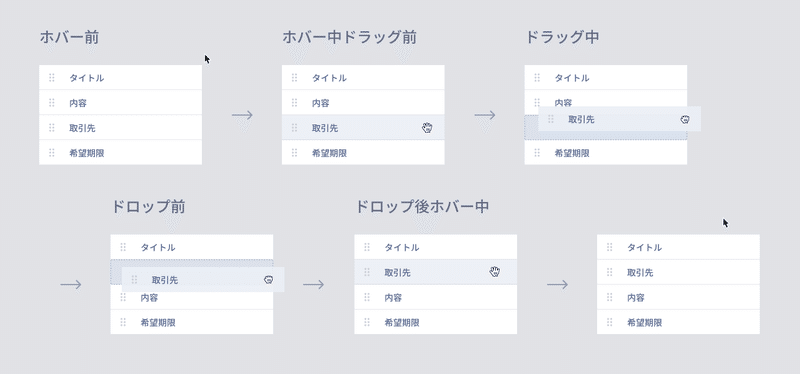Select 取引先 row in final bottom-right list
The height and width of the screenshot is (374, 800).
(678, 272)
